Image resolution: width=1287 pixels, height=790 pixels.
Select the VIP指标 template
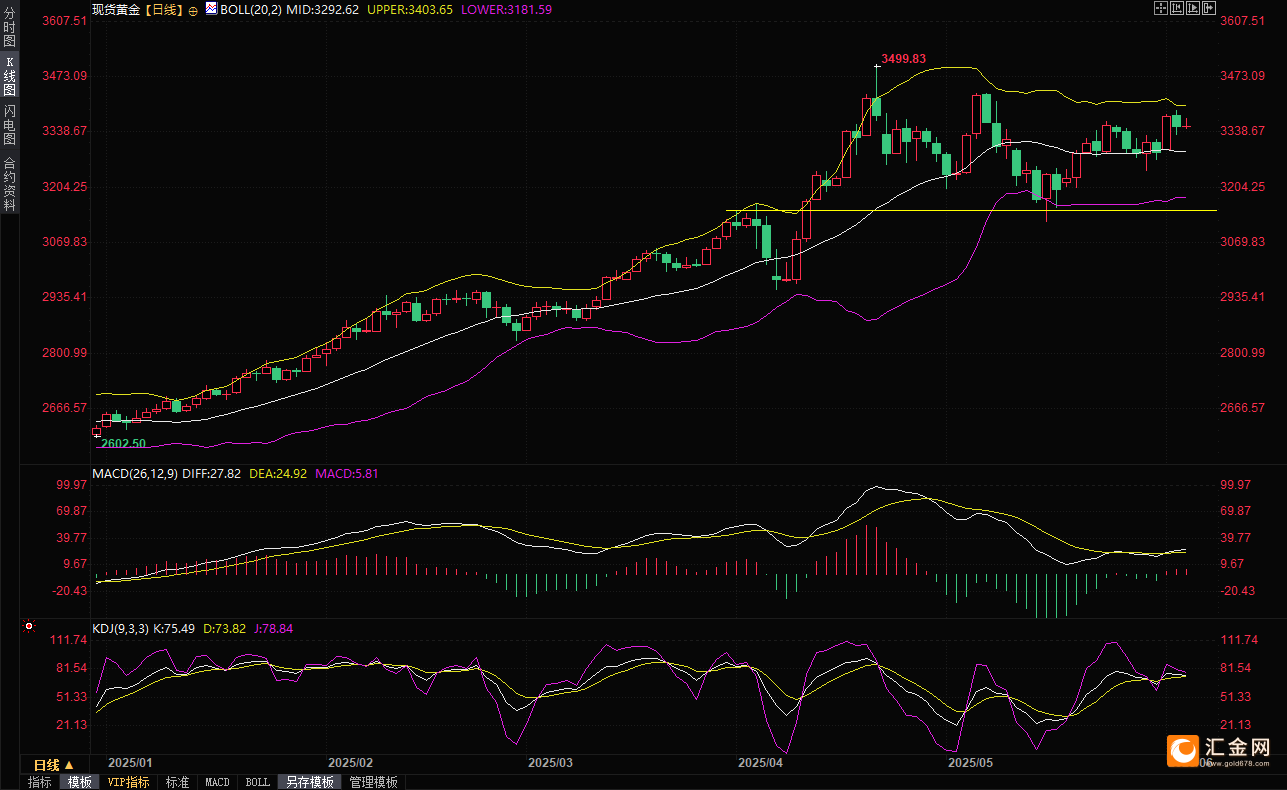129,782
